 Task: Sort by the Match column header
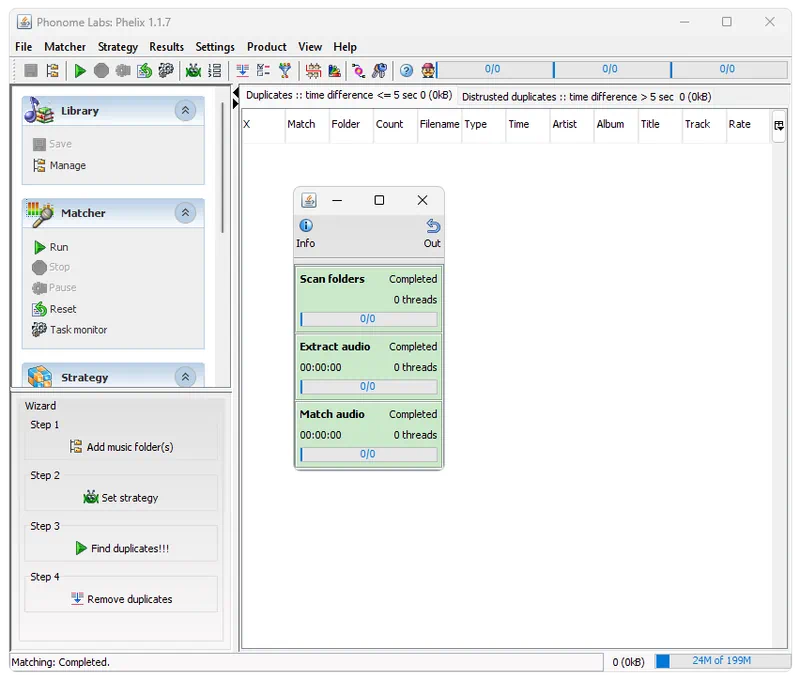click(307, 124)
